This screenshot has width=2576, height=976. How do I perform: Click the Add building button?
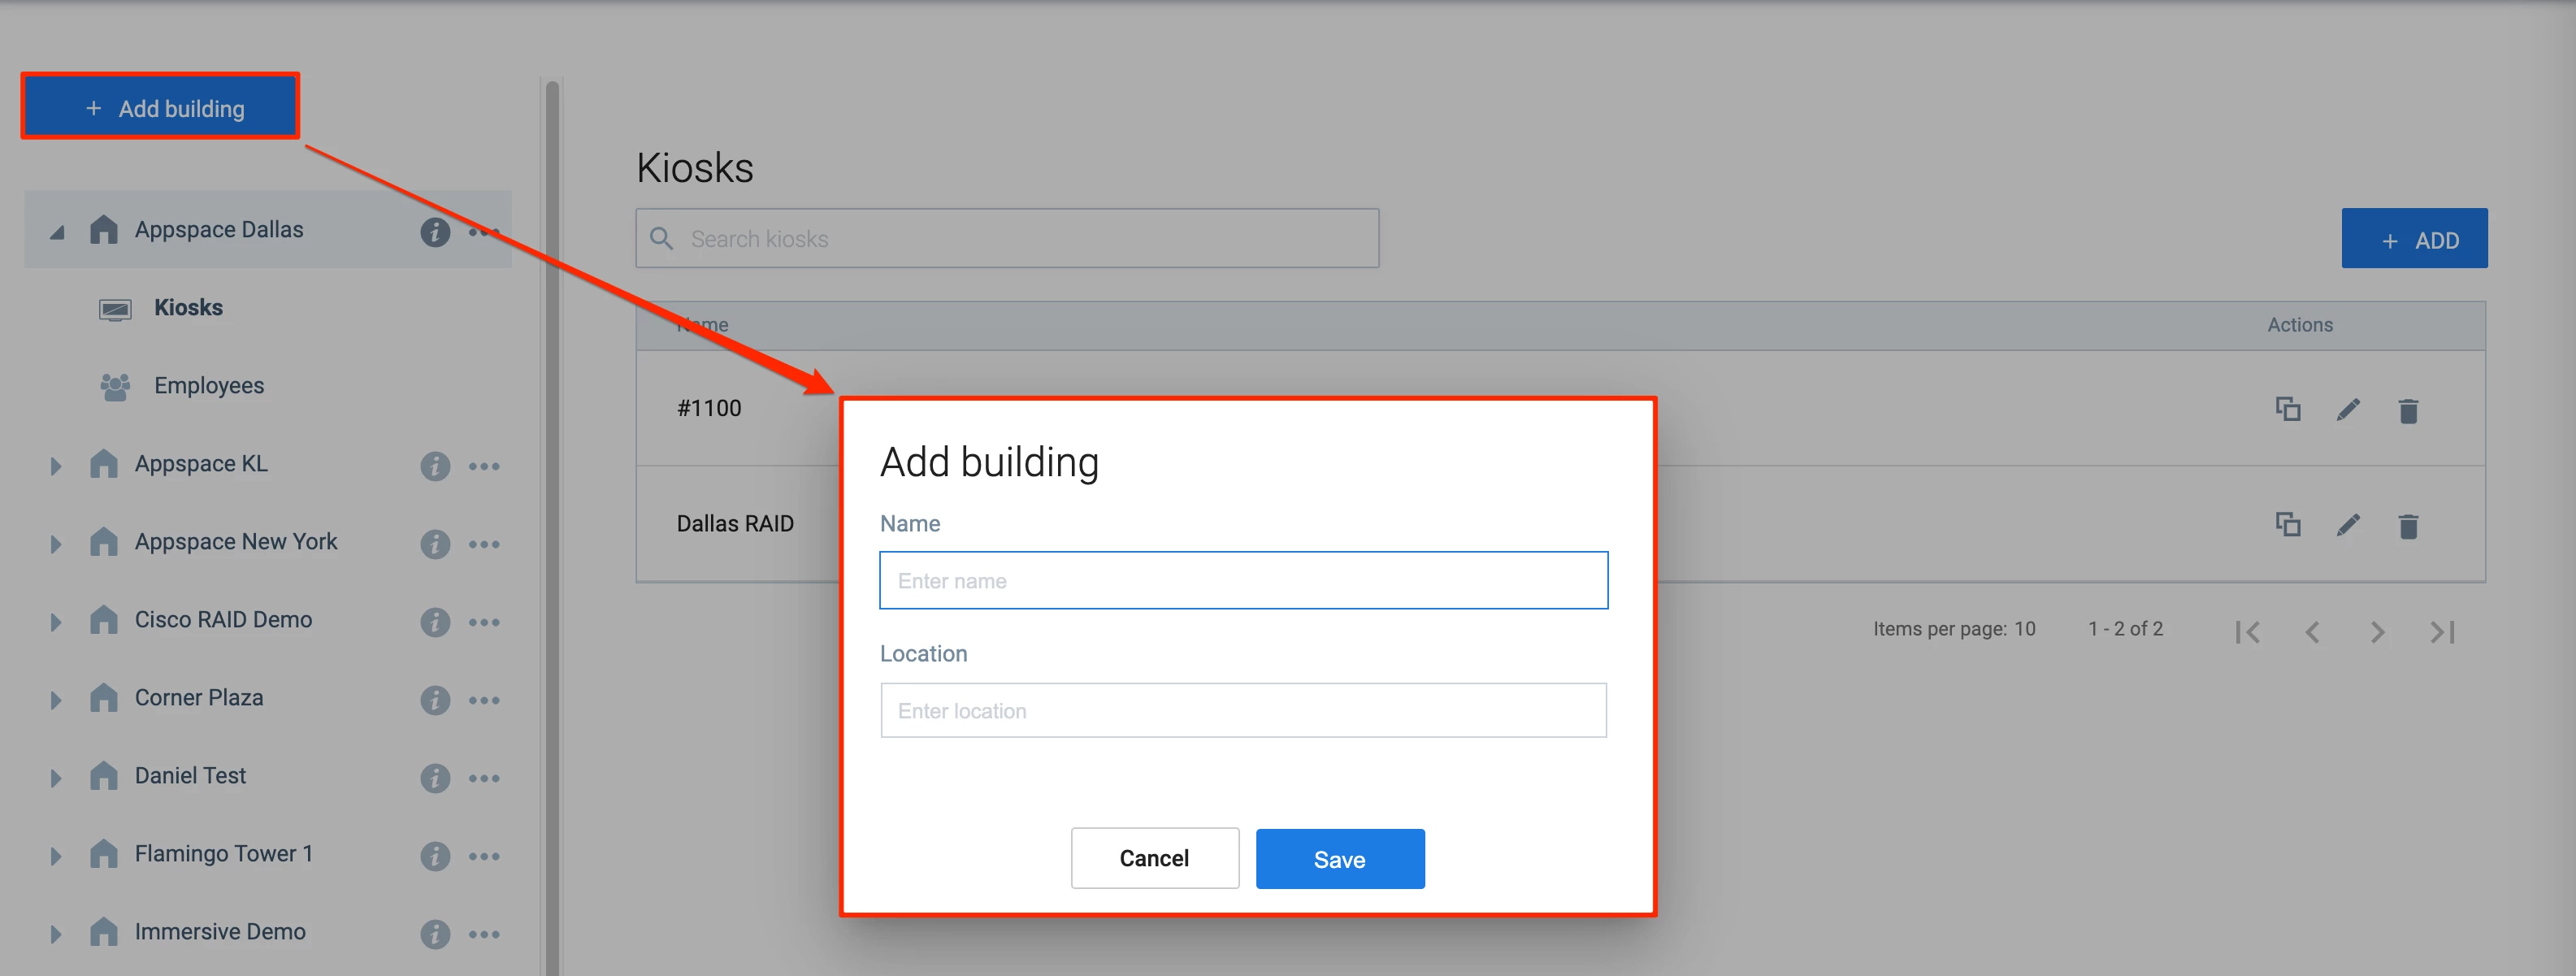(161, 108)
